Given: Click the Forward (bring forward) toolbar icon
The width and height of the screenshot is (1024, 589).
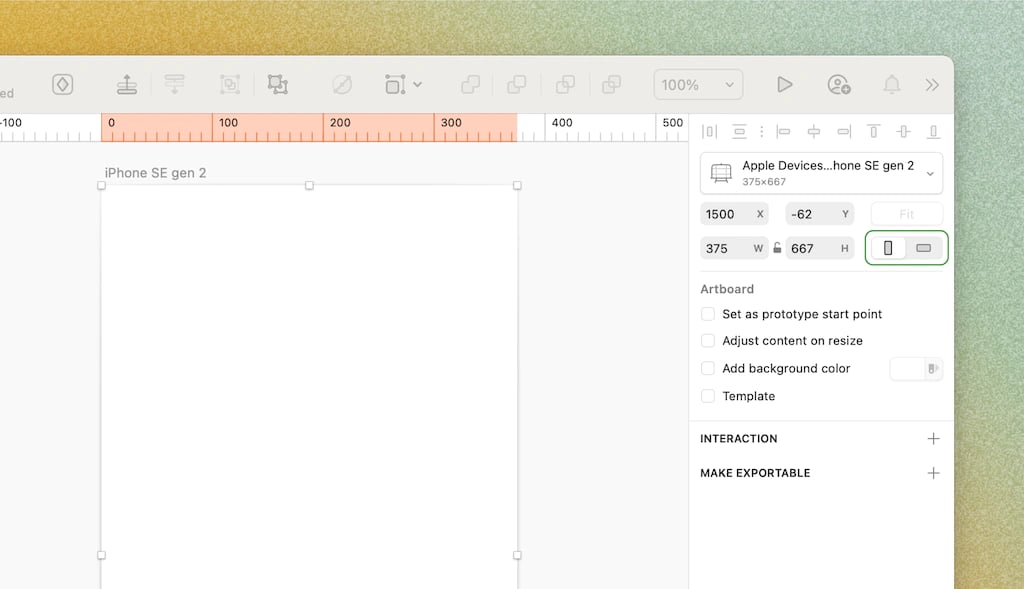Looking at the screenshot, I should (x=127, y=84).
